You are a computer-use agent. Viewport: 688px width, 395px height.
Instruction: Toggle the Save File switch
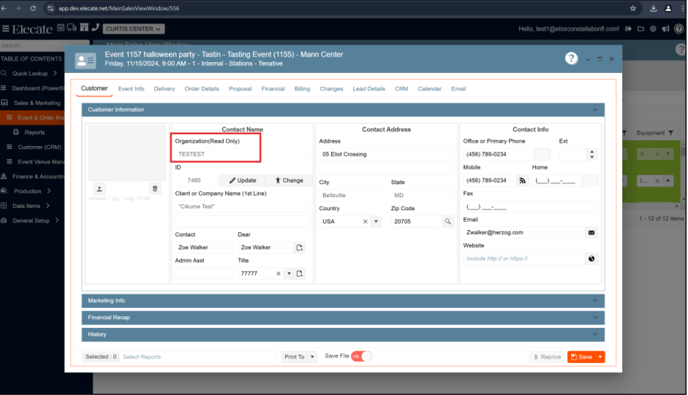(x=362, y=356)
